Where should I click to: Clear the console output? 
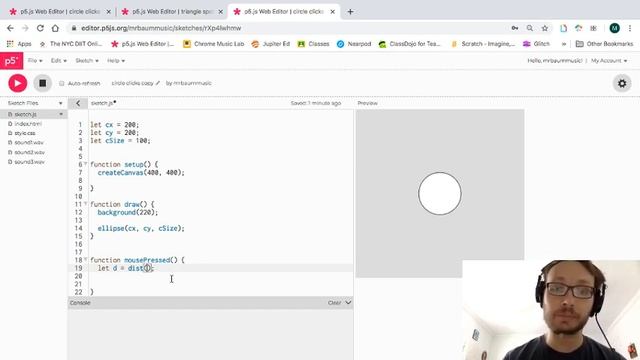click(334, 303)
